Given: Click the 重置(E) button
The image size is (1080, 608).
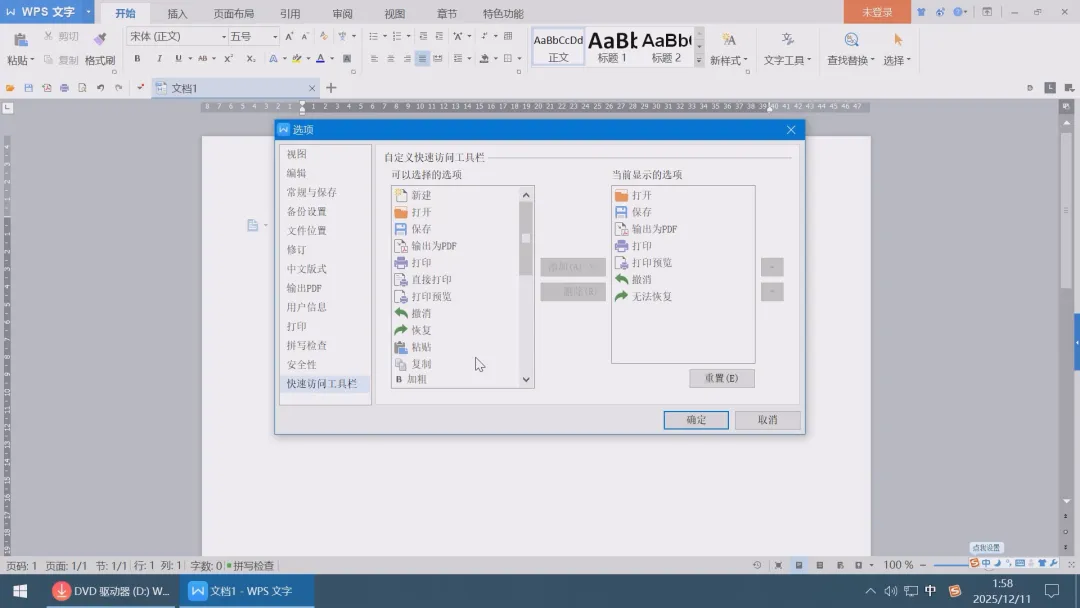Looking at the screenshot, I should (x=722, y=378).
